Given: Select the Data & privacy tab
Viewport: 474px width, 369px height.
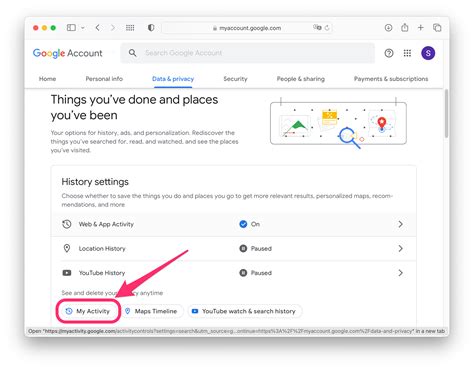Looking at the screenshot, I should tap(173, 79).
